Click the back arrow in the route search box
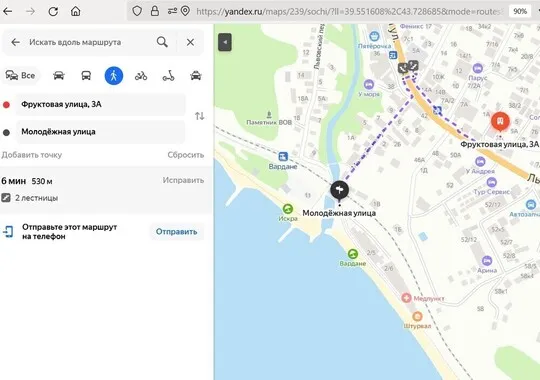 click(x=15, y=42)
